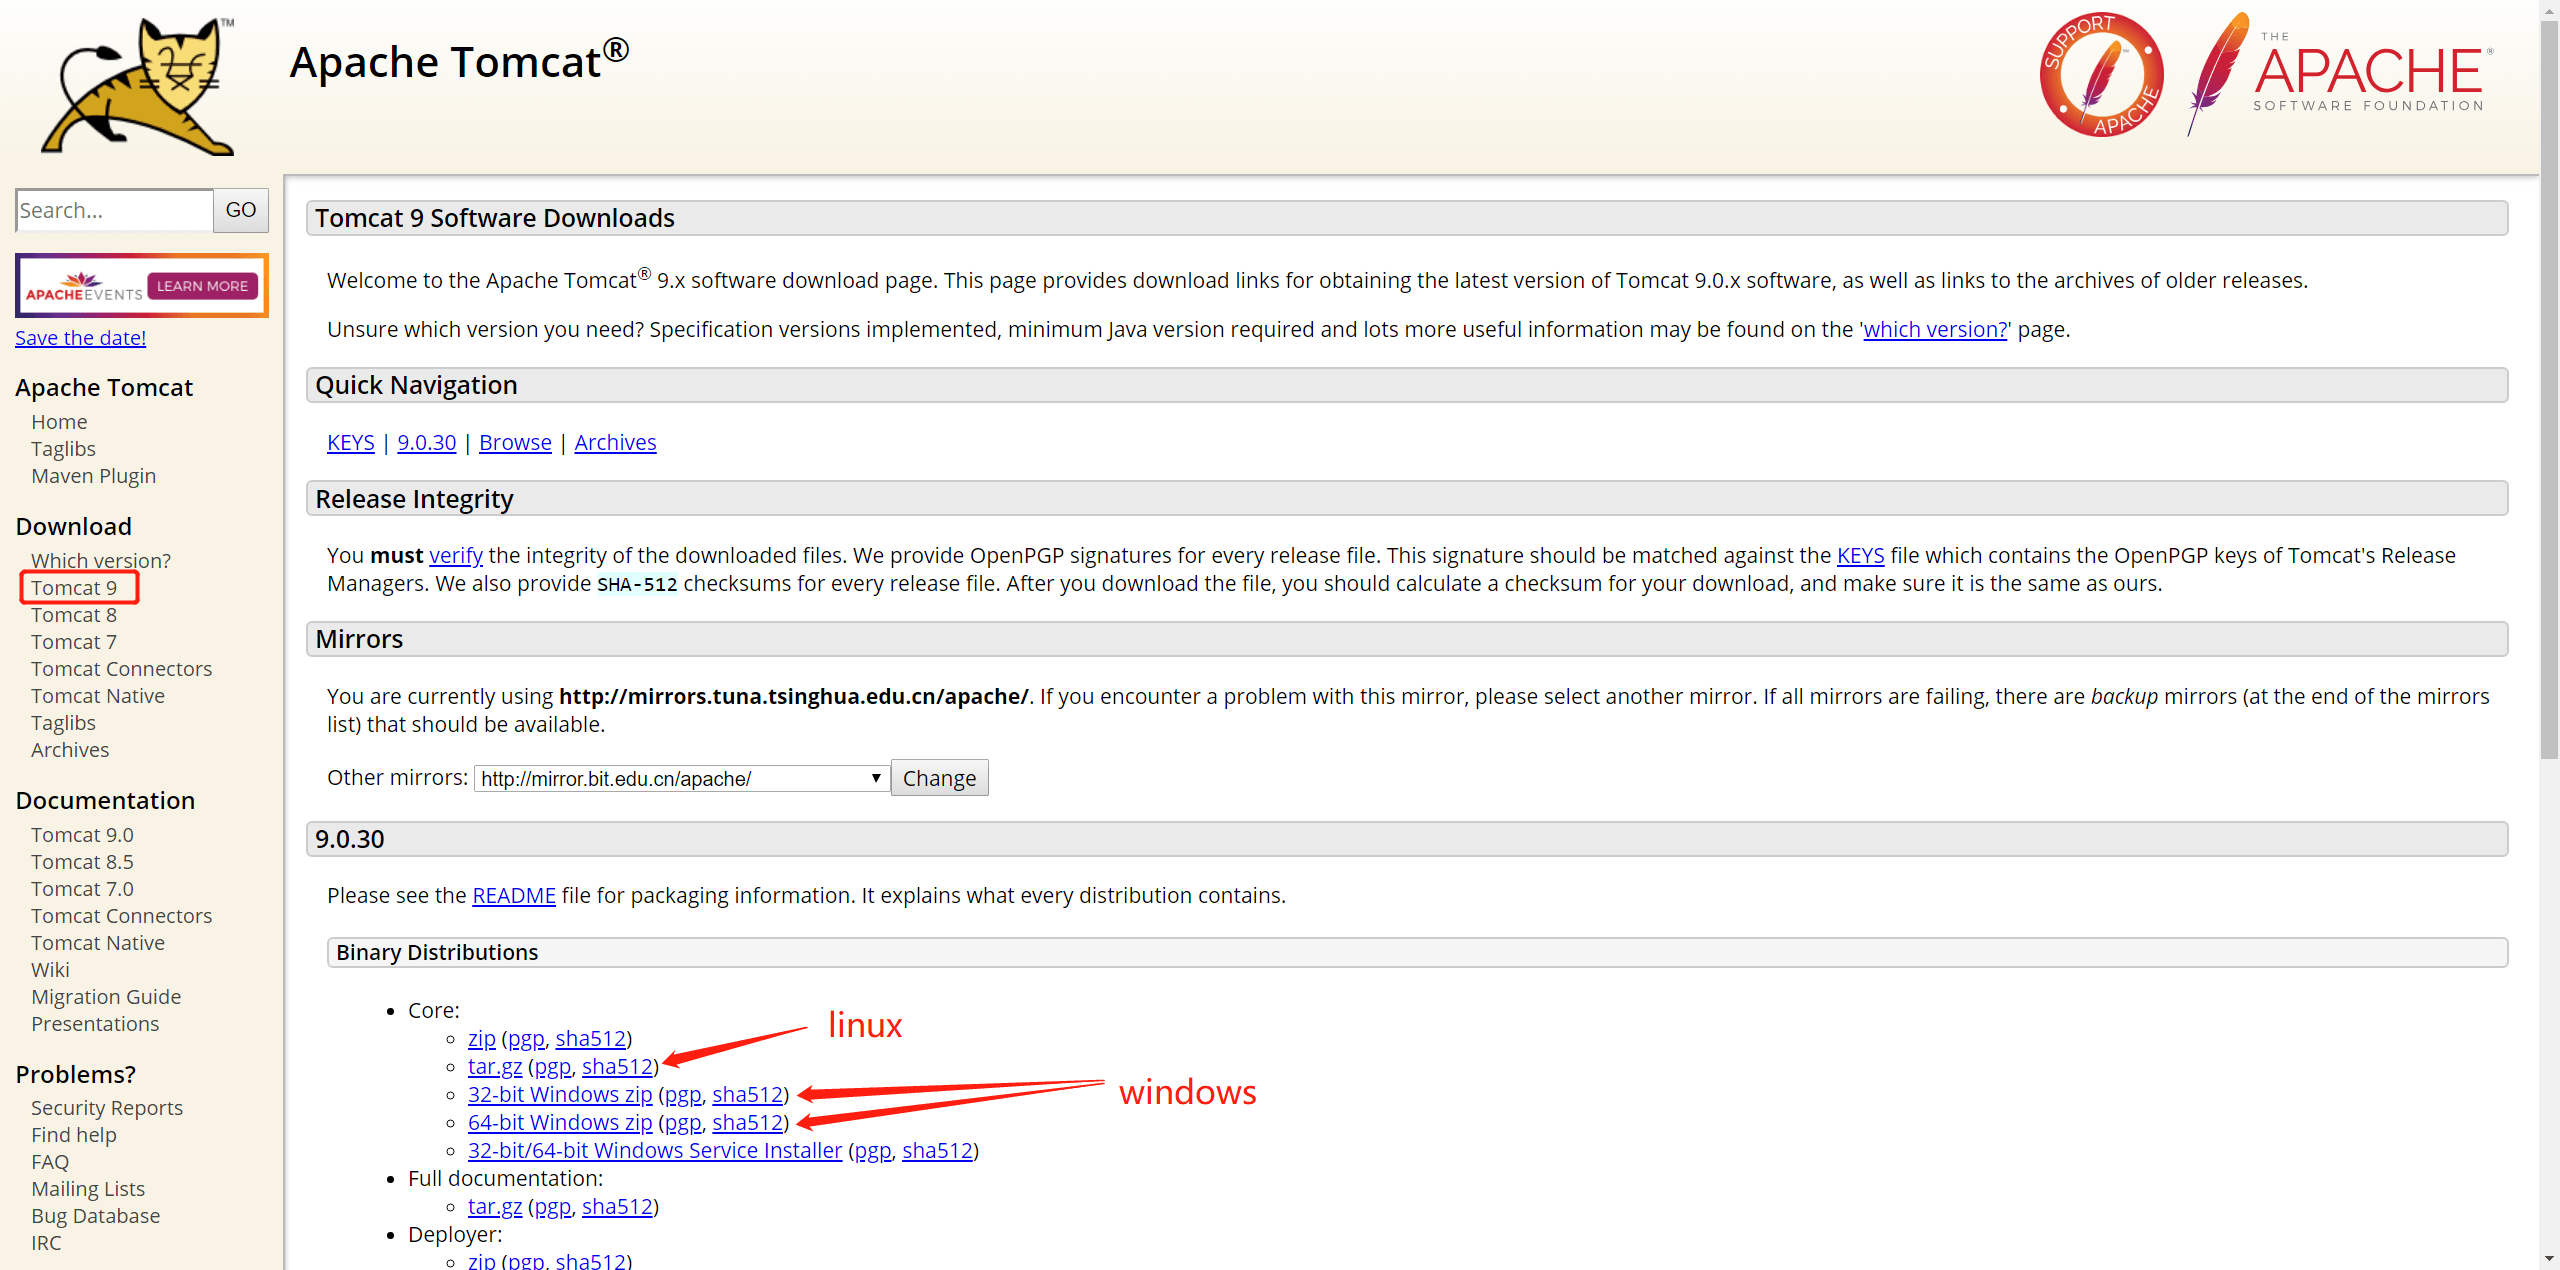Open Tomcat Native under Documentation
Viewport: 2560px width, 1270px height.
point(98,943)
